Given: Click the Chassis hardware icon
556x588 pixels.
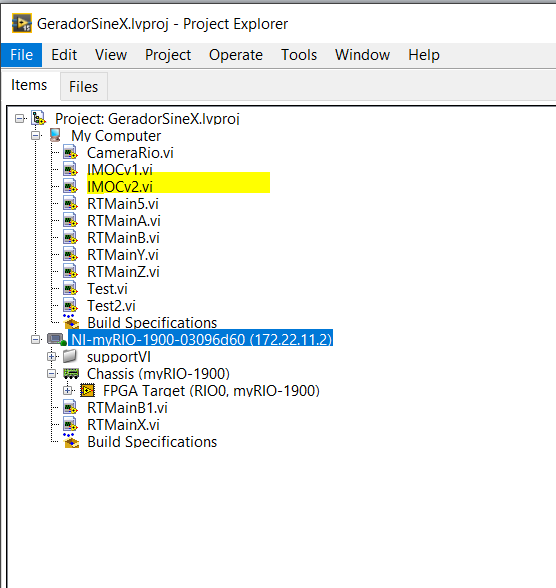Looking at the screenshot, I should pos(71,374).
